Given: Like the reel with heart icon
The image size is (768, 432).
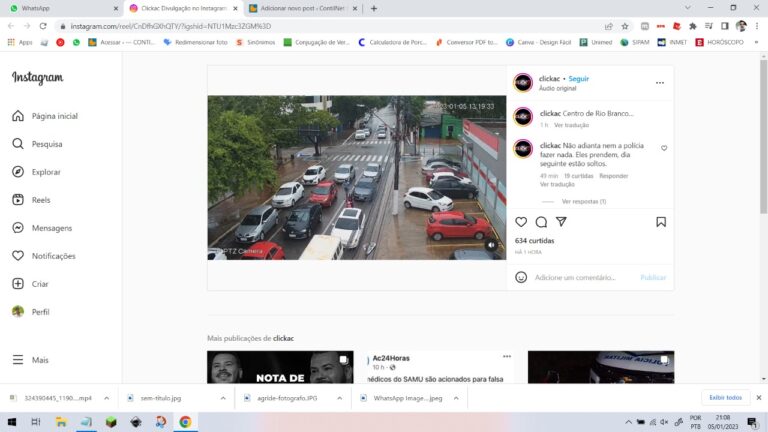Looking at the screenshot, I should (x=521, y=222).
